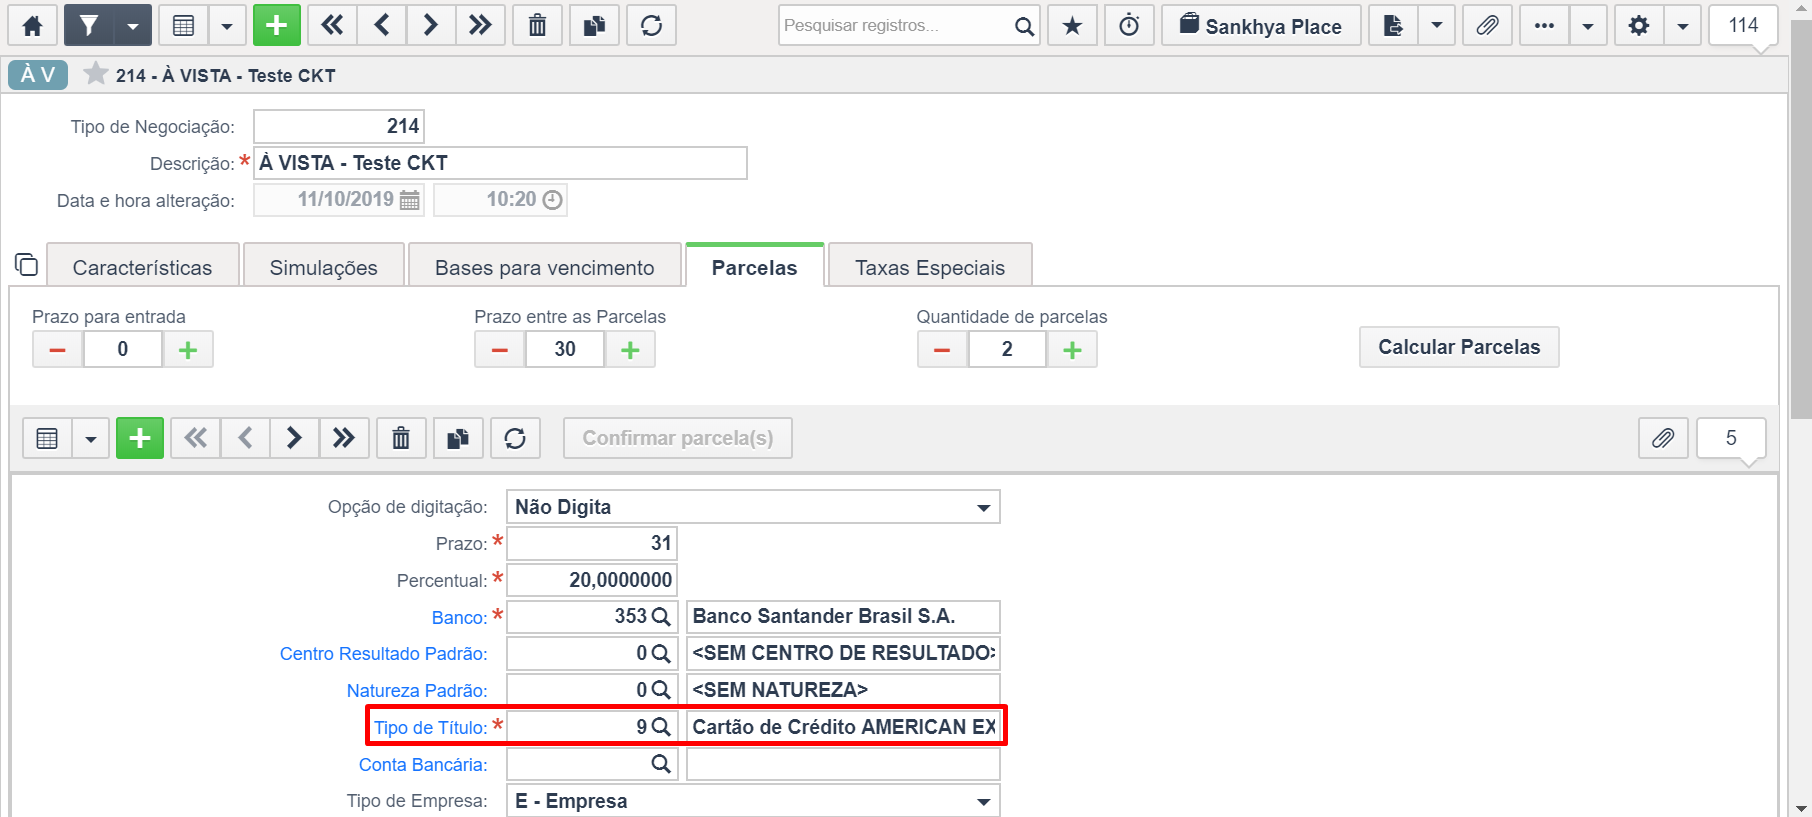Delete the current parcela

pyautogui.click(x=401, y=438)
